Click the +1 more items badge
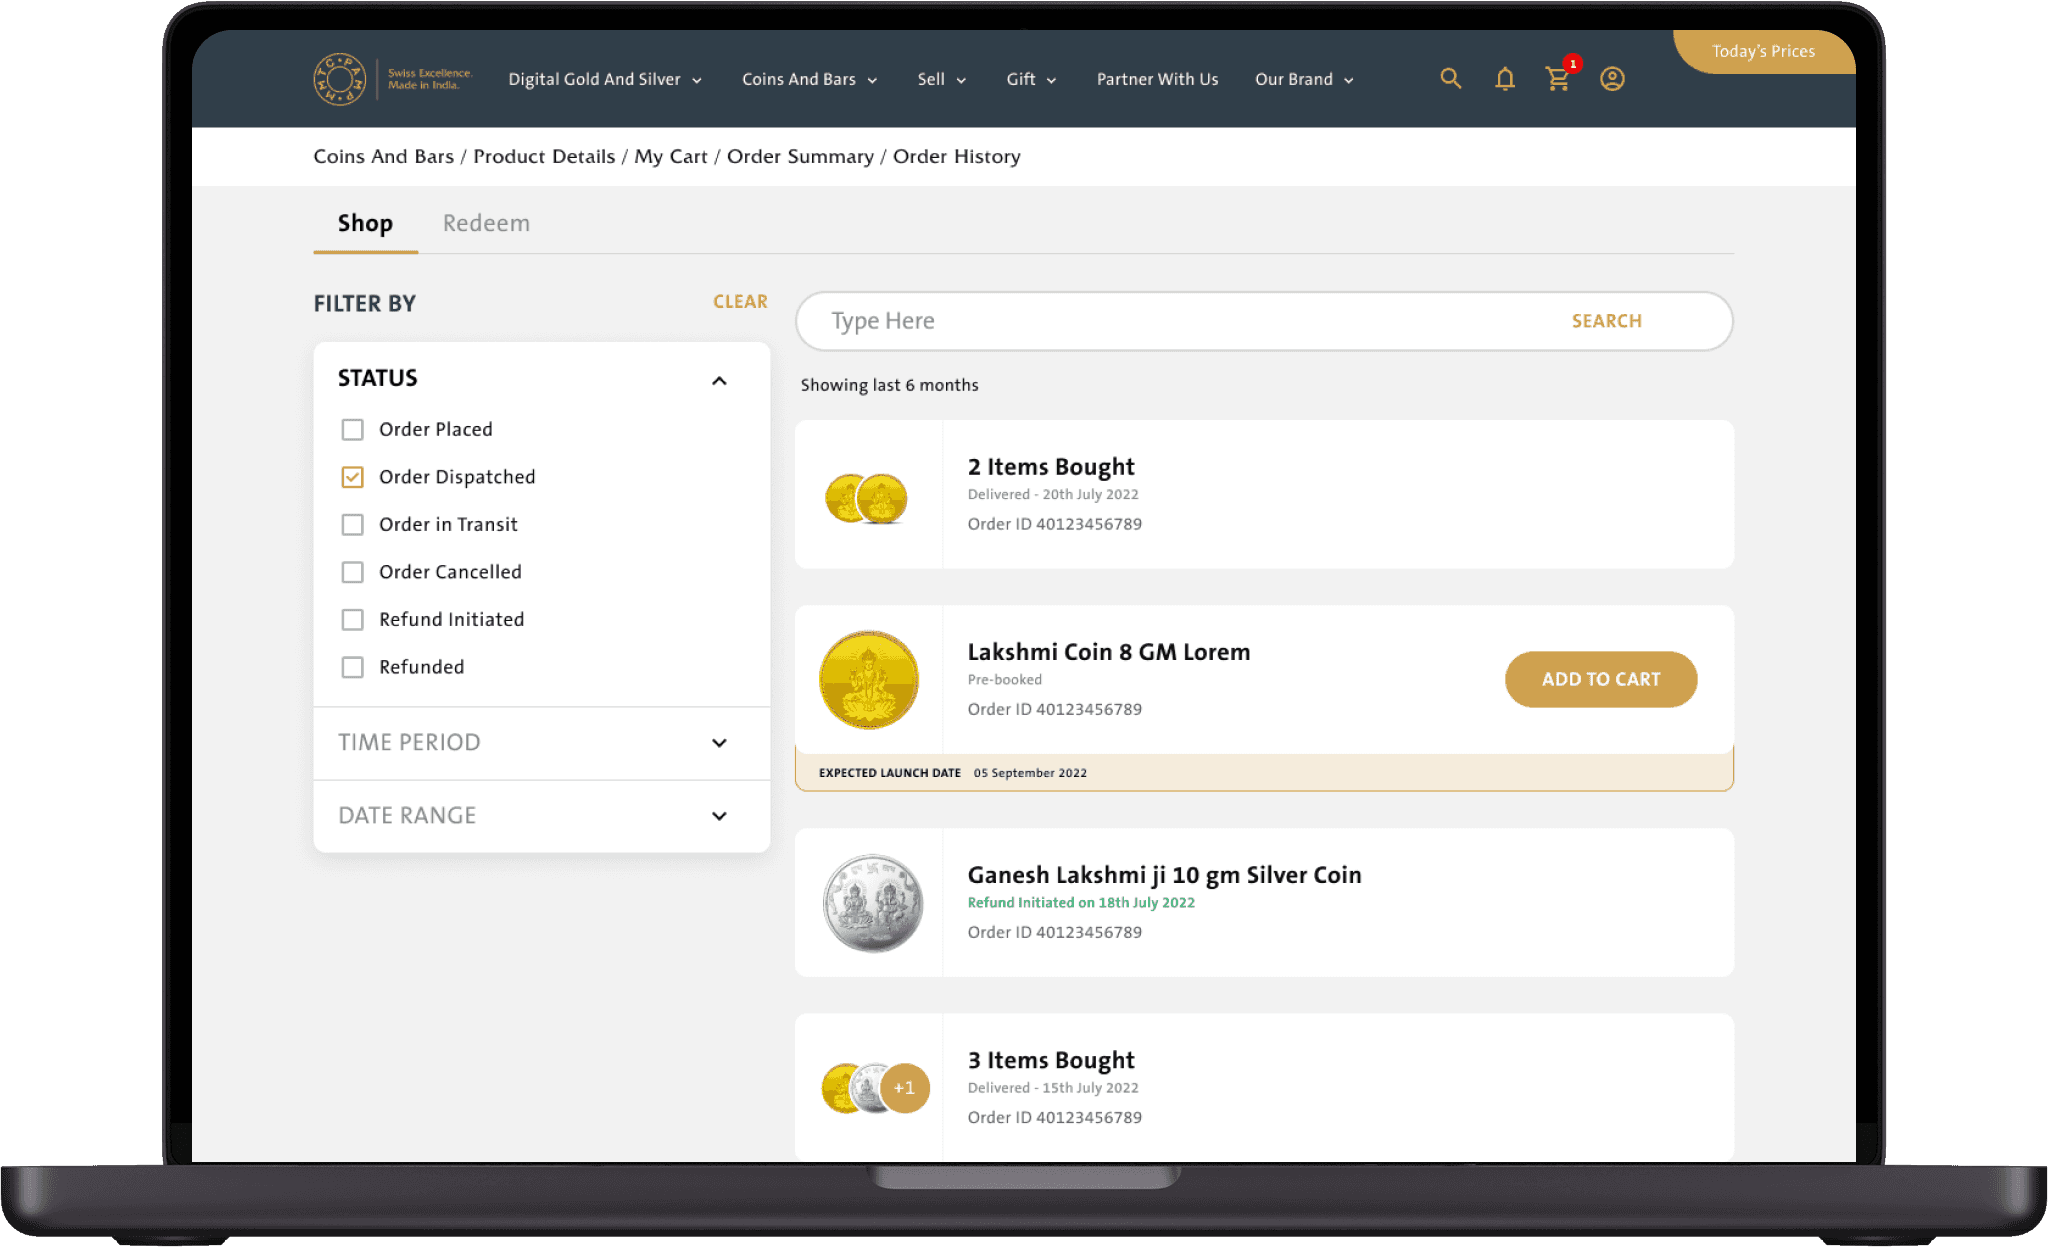2048x1247 pixels. (904, 1088)
